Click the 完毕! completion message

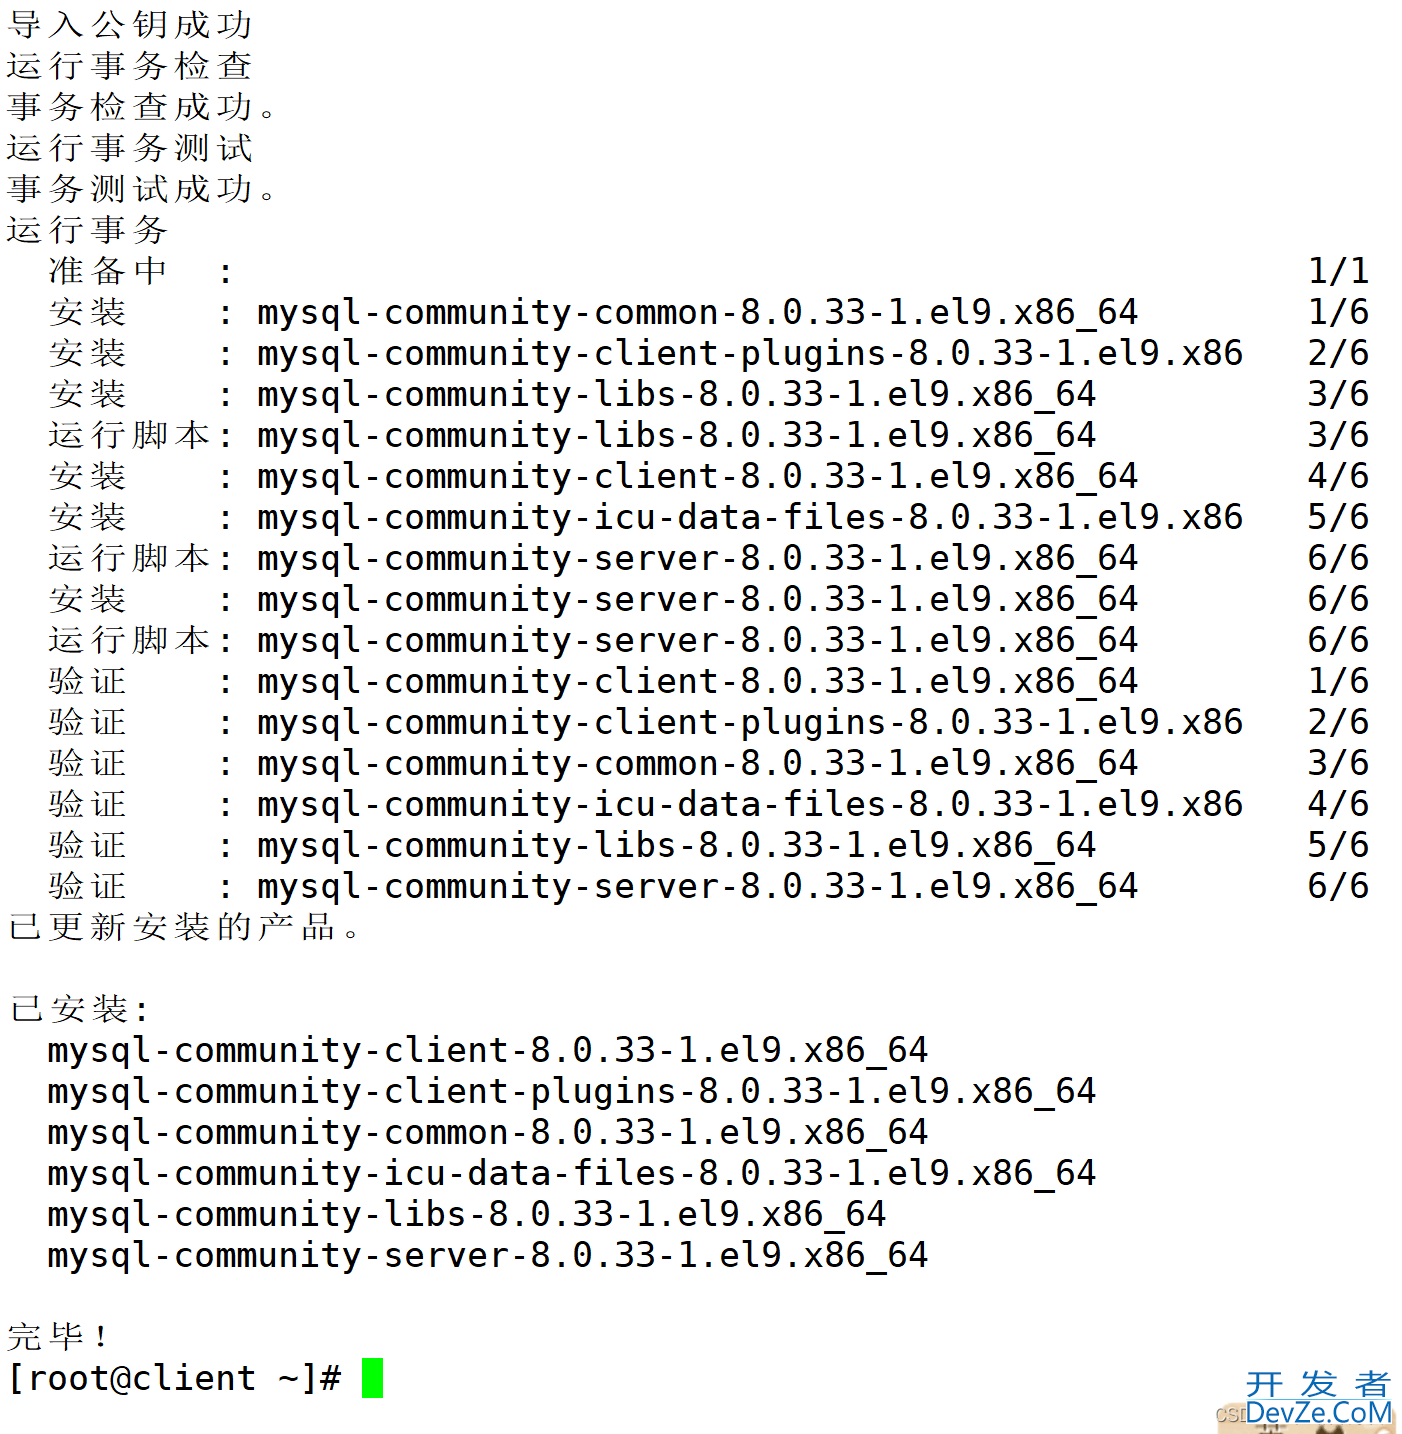coord(57,1337)
